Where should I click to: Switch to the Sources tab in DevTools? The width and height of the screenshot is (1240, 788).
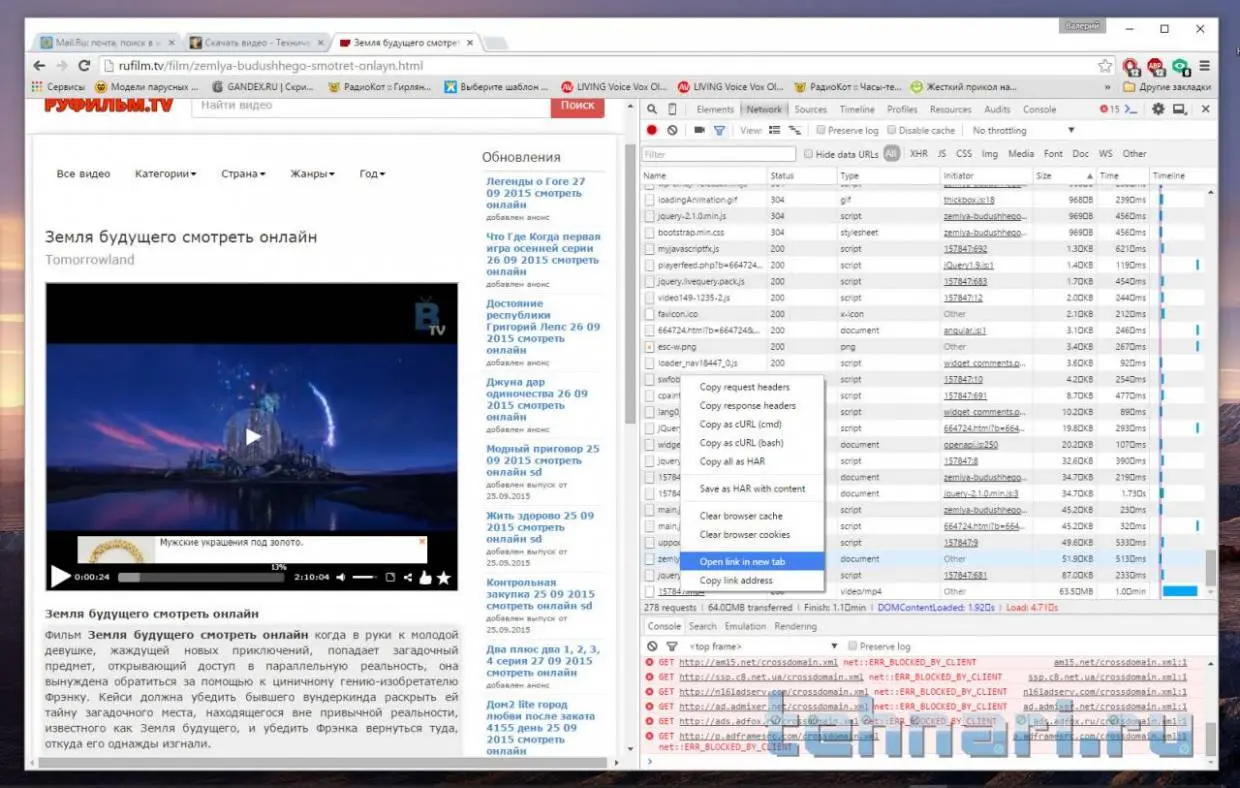pos(810,109)
